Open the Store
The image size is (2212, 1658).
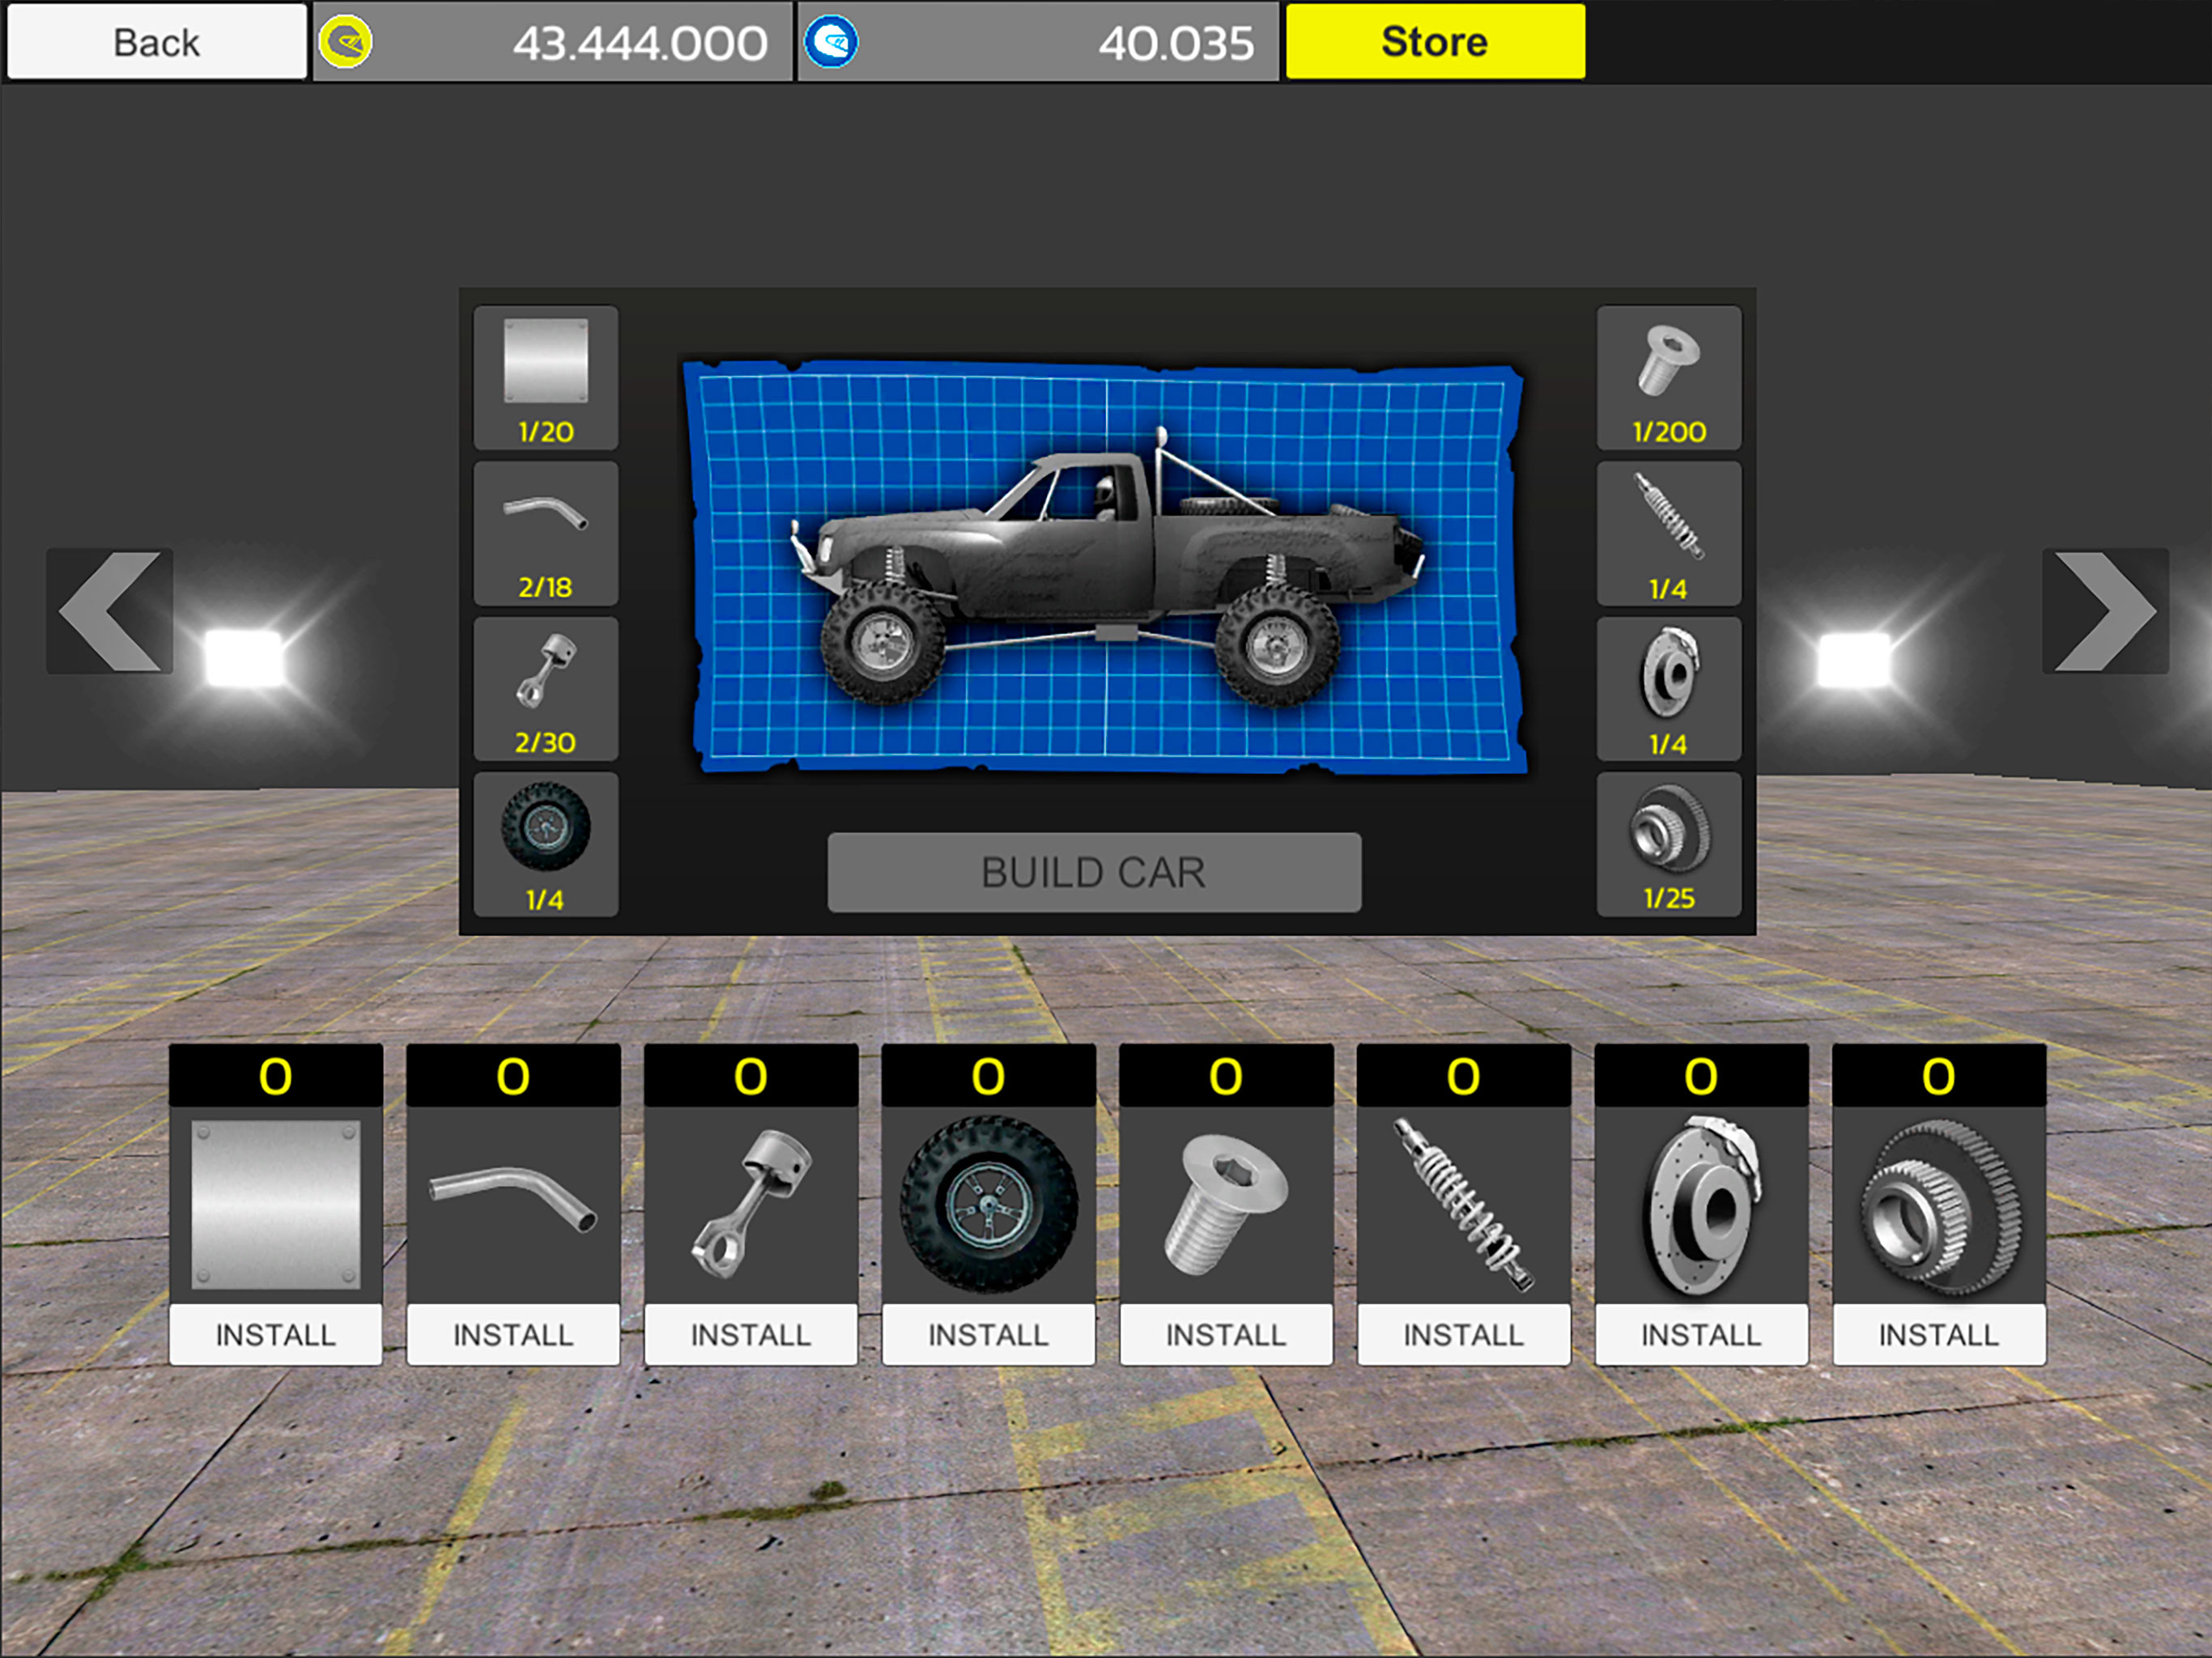coord(1434,42)
